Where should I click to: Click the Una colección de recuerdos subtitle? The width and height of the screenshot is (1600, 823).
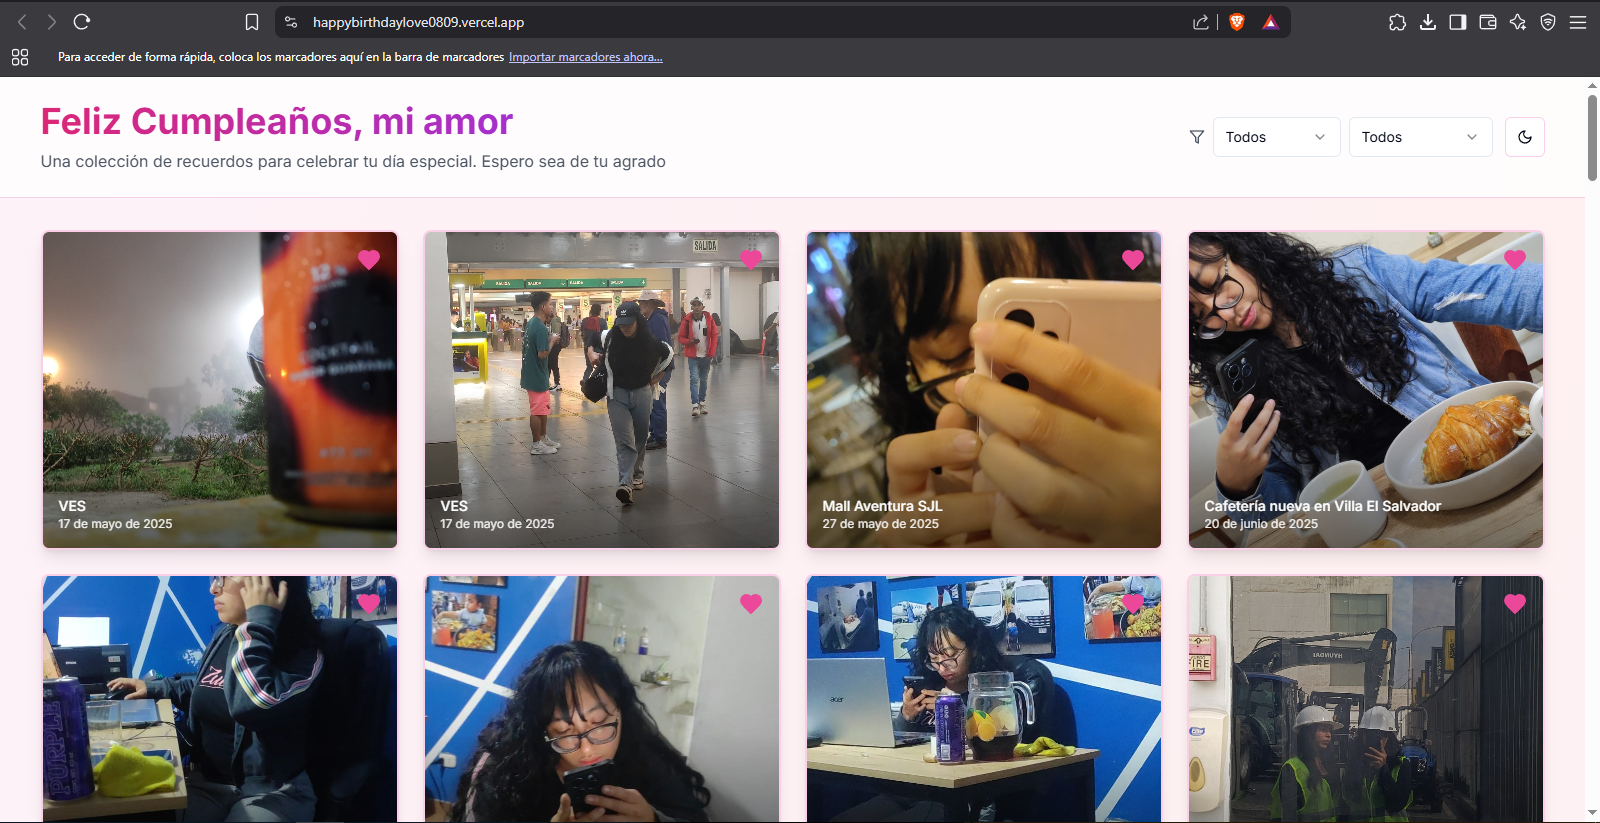click(x=353, y=161)
